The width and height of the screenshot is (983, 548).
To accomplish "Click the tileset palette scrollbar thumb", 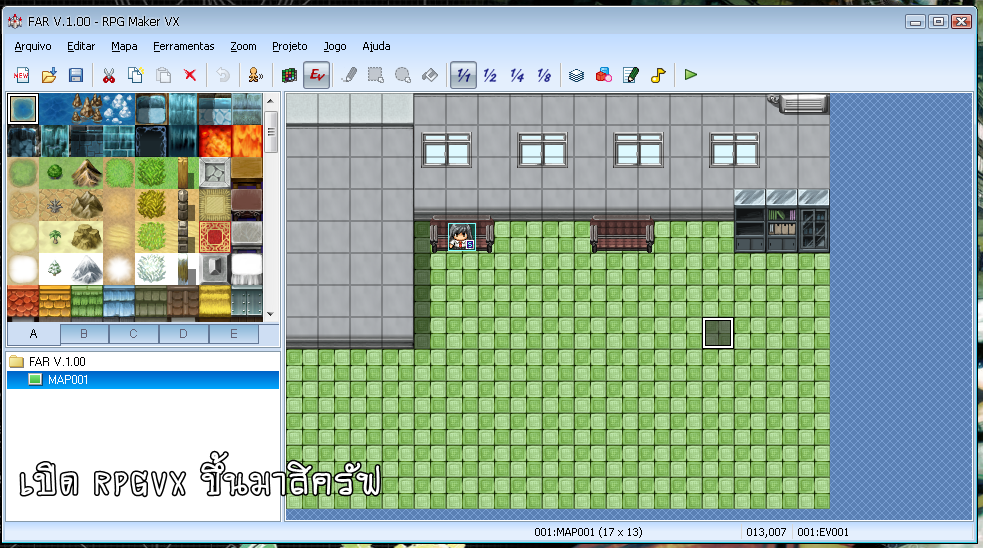I will (x=270, y=132).
